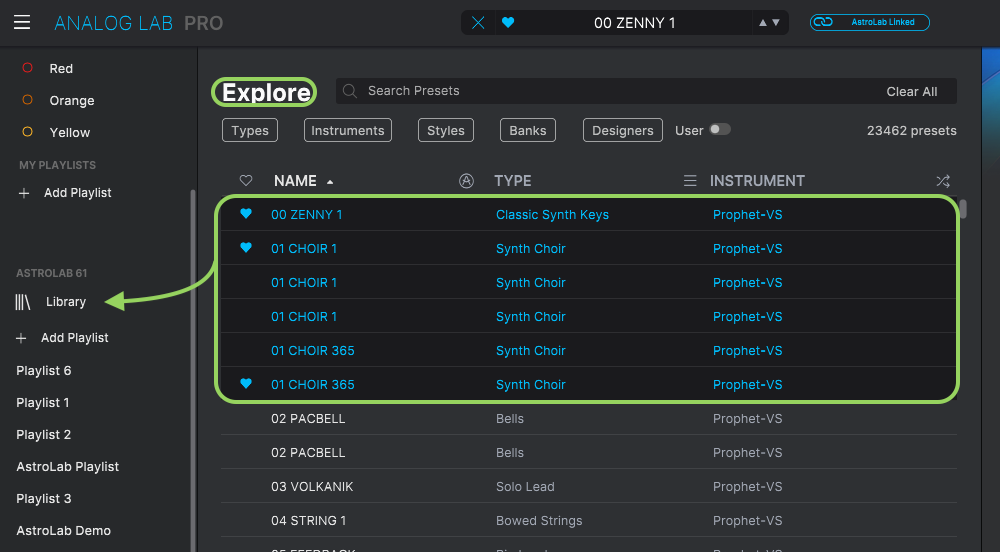Open the AstroLab Demo playlist

[x=63, y=530]
